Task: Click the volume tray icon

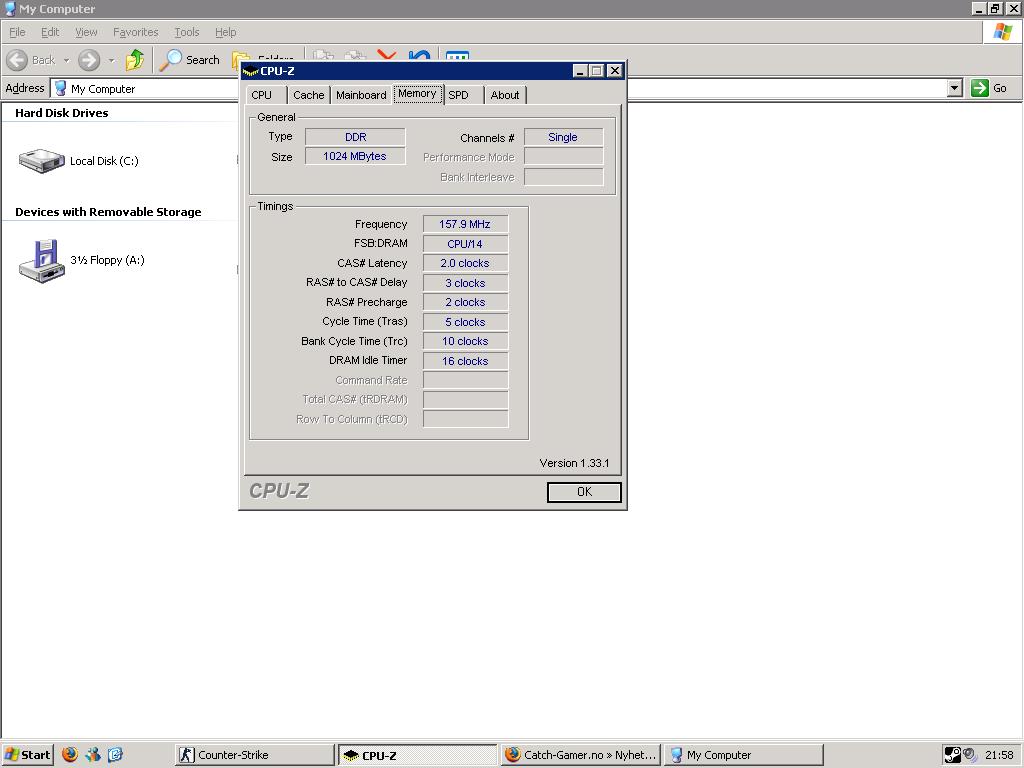Action: [970, 755]
